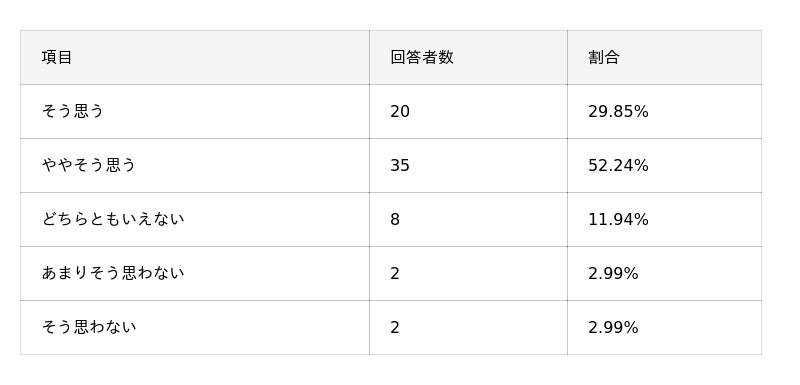Select the どちらともいえない row label
Screen dimensions: 800x385
click(113, 219)
